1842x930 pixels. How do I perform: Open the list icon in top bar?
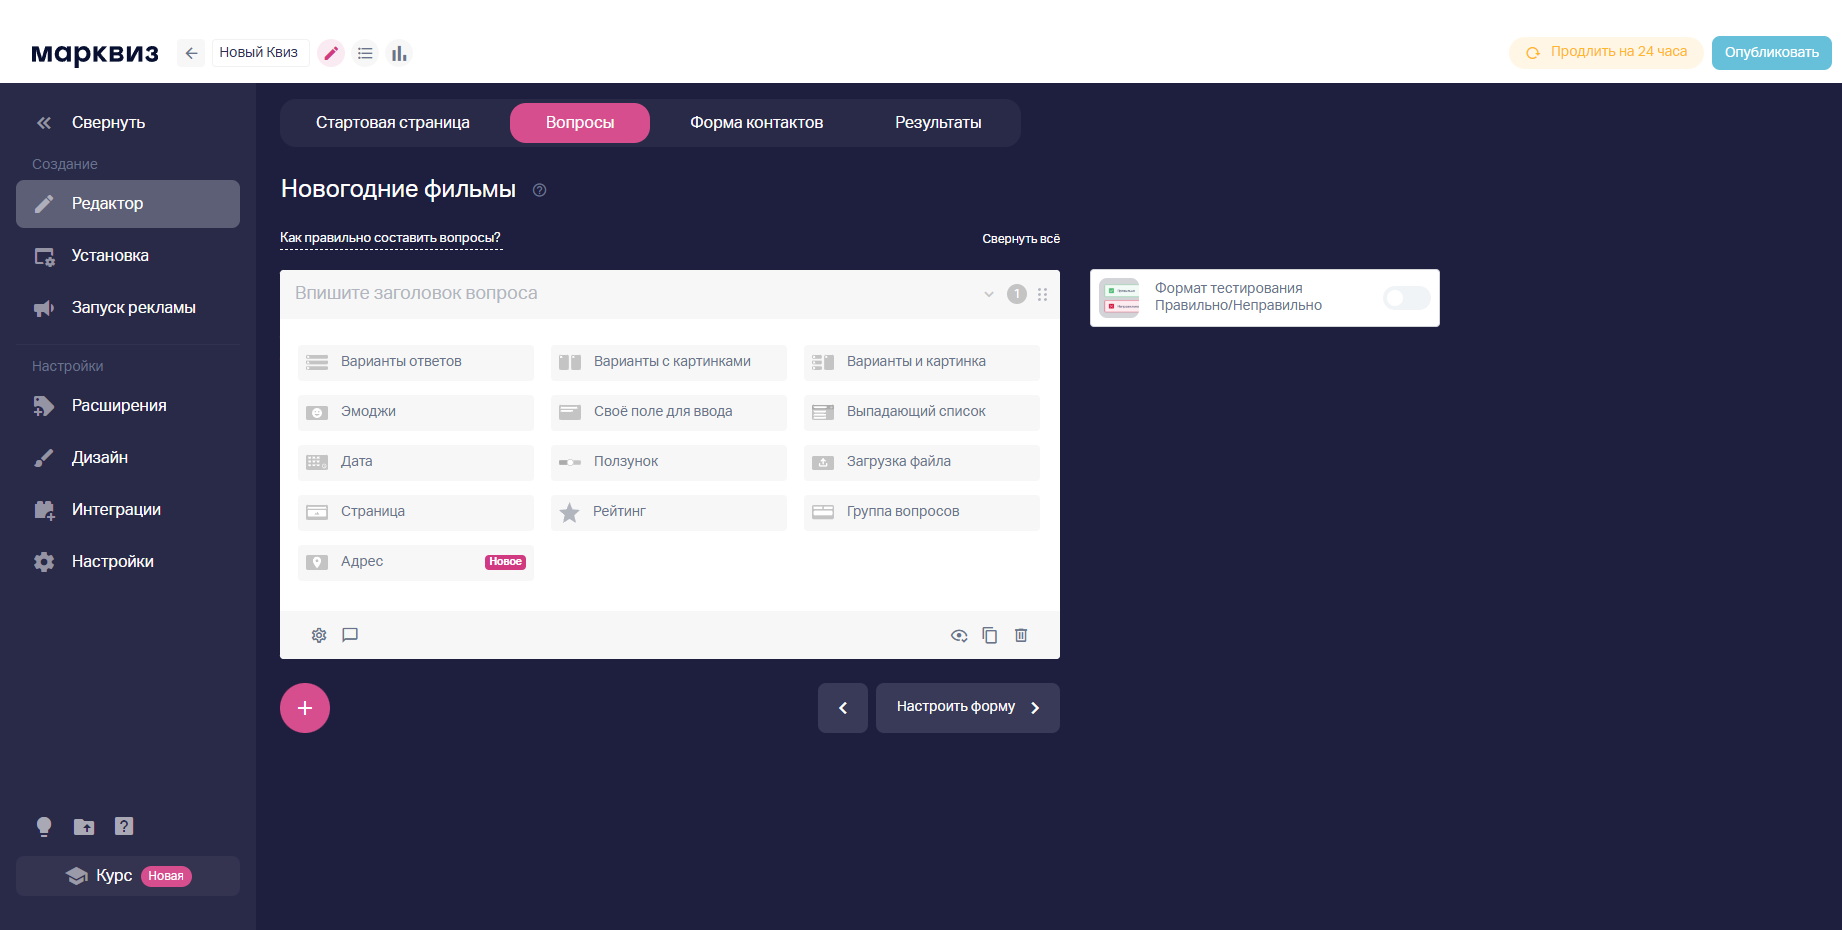click(x=365, y=53)
